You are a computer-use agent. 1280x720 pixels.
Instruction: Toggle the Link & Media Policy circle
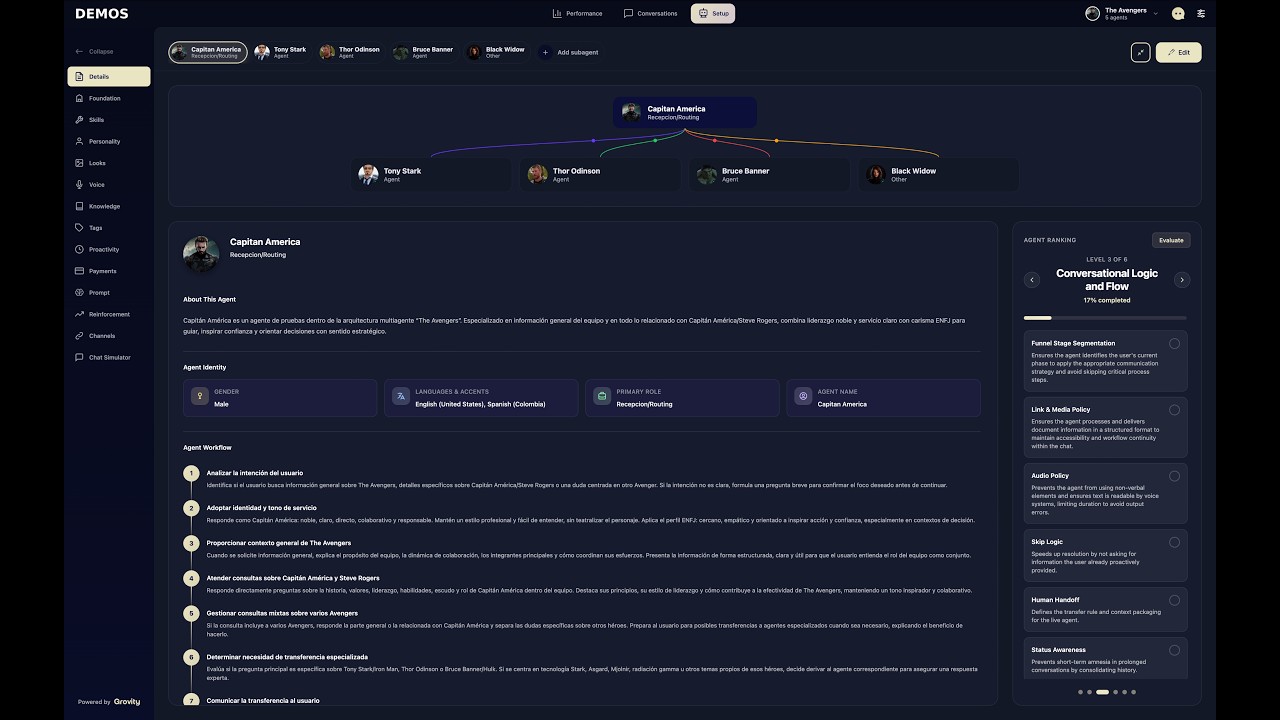(x=1174, y=410)
